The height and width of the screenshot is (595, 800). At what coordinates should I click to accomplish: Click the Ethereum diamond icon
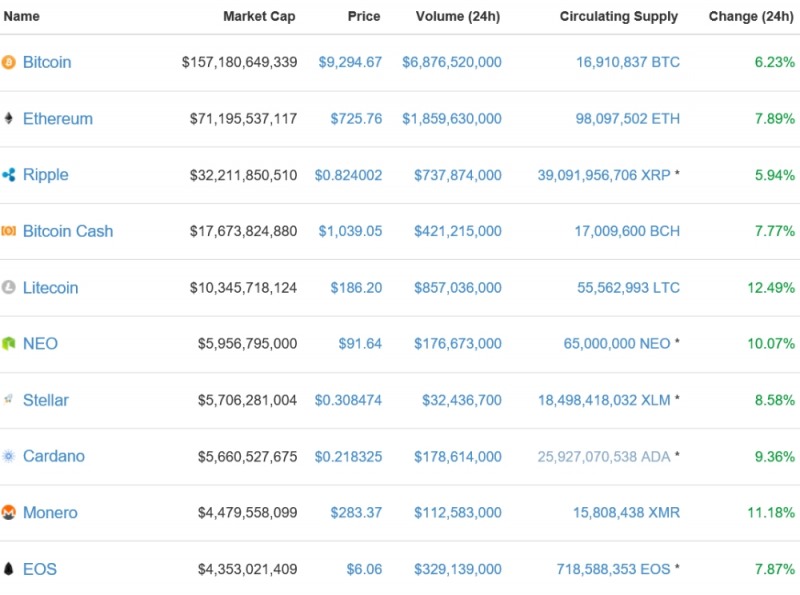pyautogui.click(x=9, y=118)
